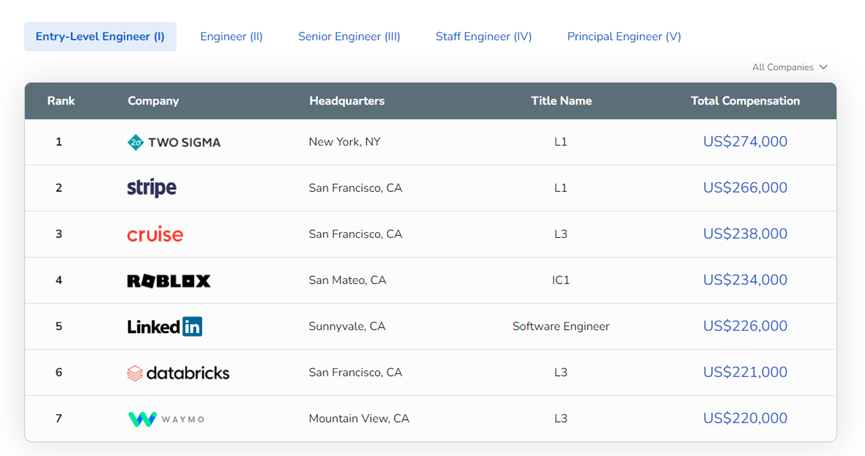
Task: Click Stripe's US$266,000 compensation link
Action: pyautogui.click(x=745, y=188)
